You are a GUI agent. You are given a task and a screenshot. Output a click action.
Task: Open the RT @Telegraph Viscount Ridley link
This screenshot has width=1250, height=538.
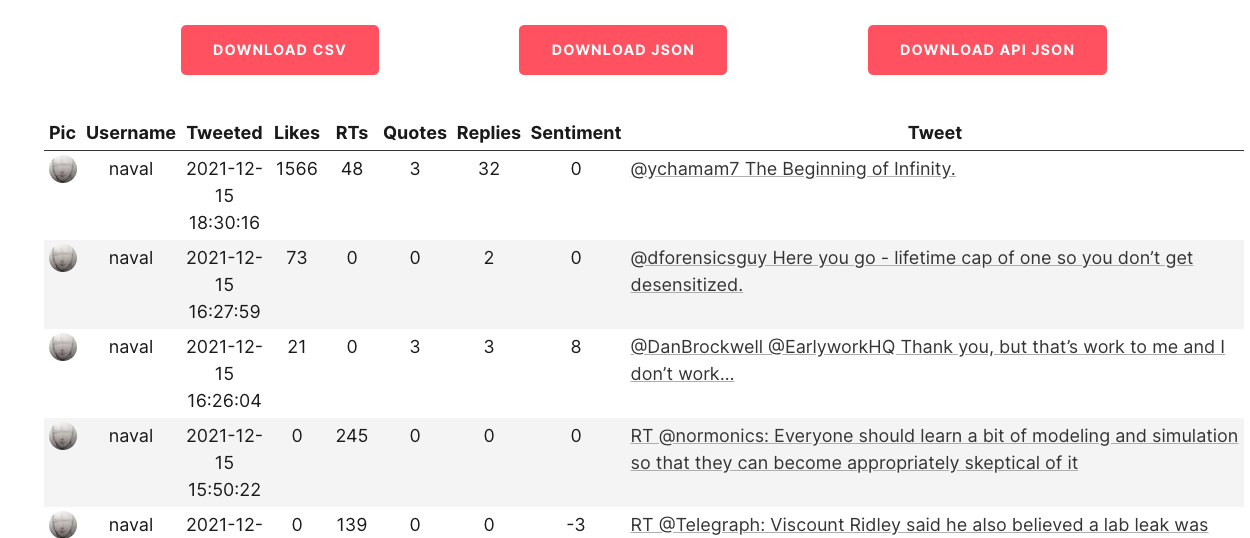(x=919, y=525)
